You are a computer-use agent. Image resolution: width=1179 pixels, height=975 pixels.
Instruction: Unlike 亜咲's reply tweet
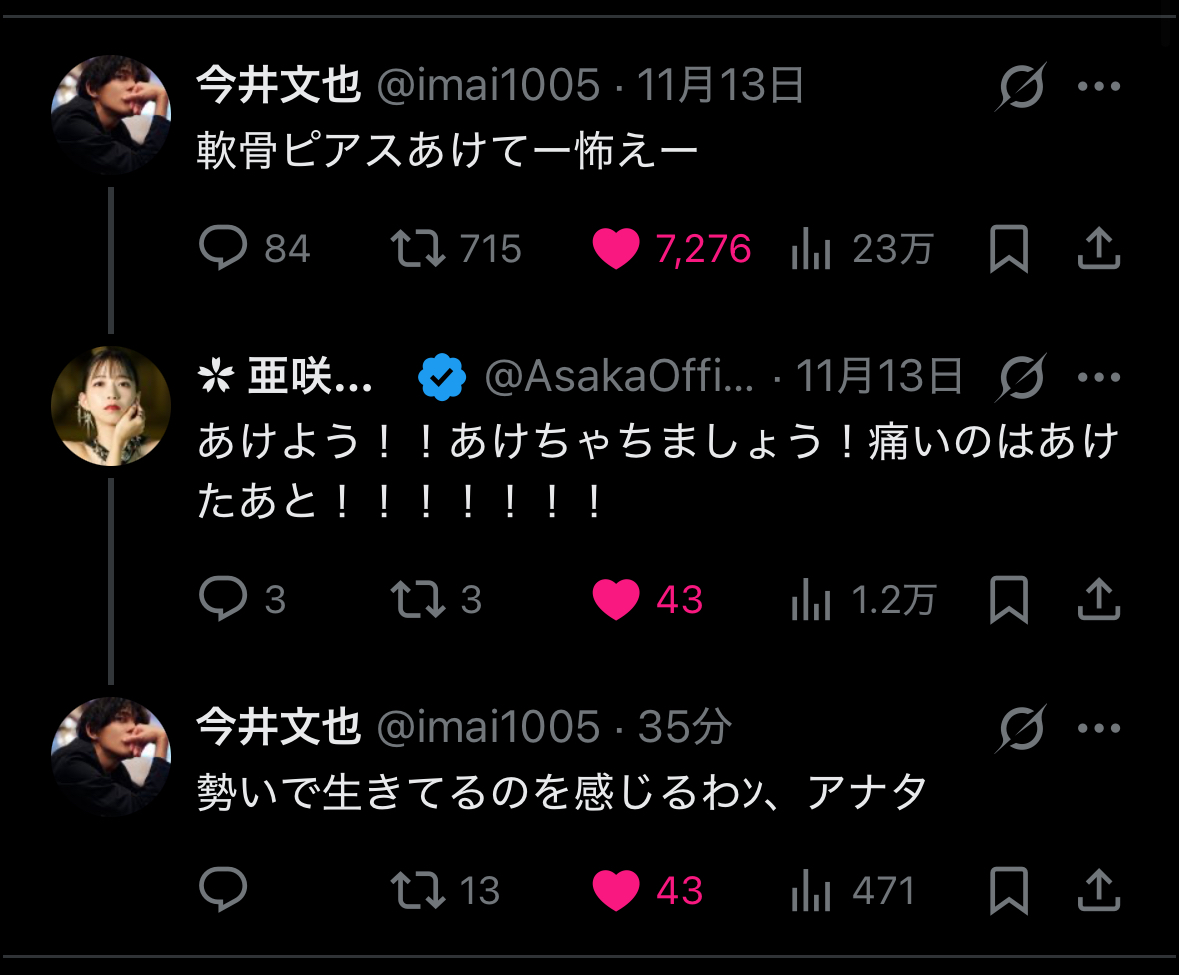[x=616, y=599]
